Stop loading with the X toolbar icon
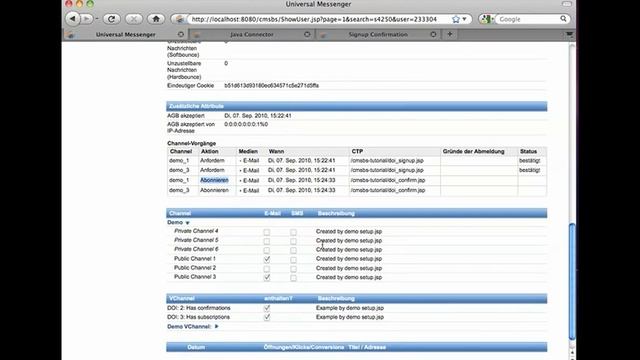The height and width of the screenshot is (360, 640). tap(133, 19)
